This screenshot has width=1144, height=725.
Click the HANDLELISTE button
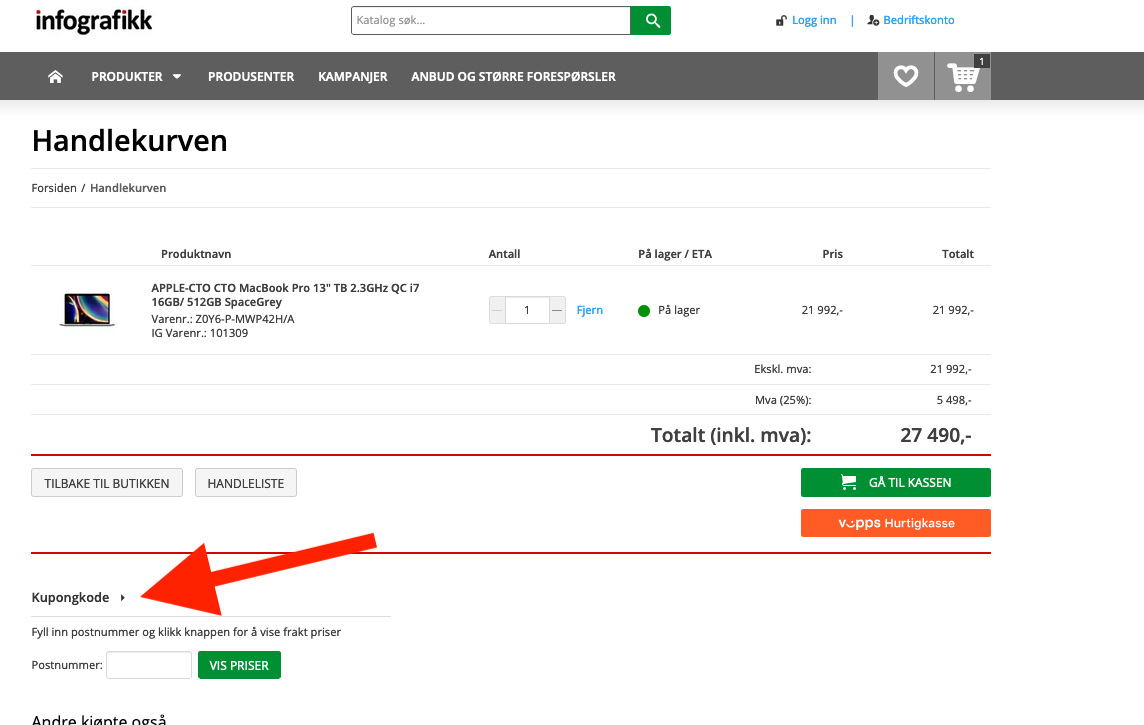click(x=246, y=483)
